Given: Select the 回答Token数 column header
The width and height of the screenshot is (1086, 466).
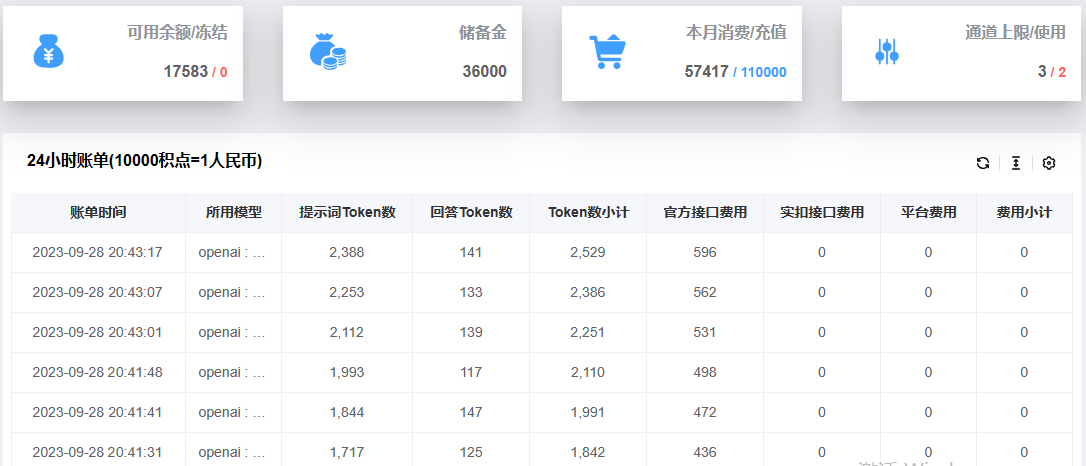Looking at the screenshot, I should 471,213.
